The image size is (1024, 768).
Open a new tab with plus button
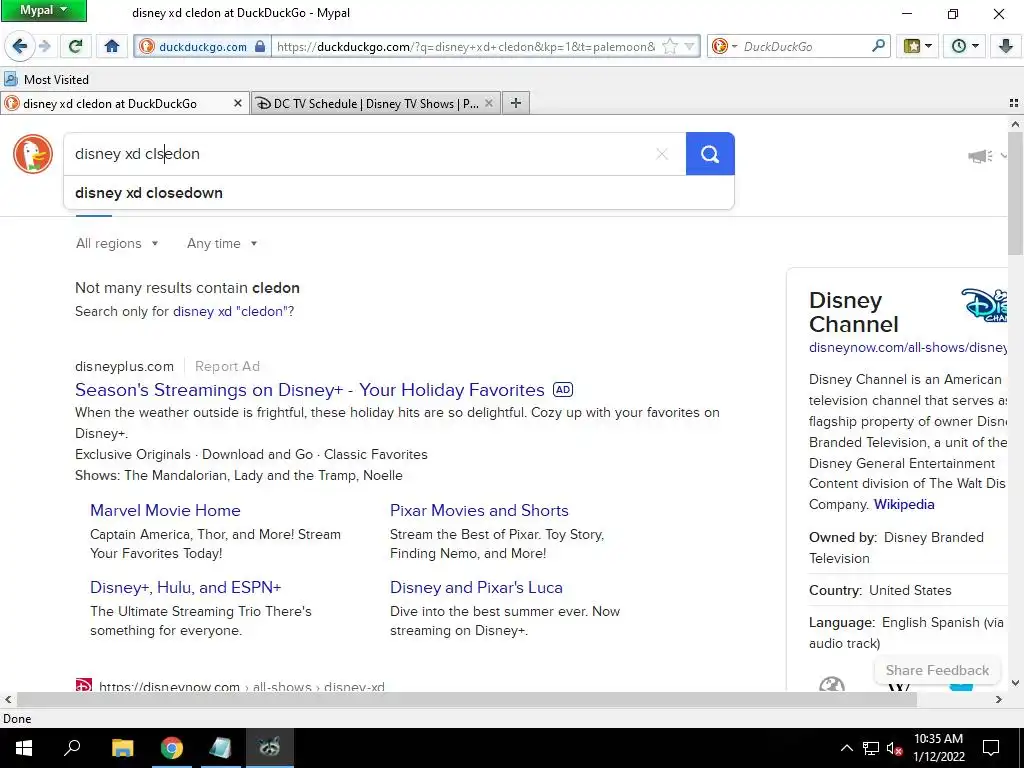tap(516, 103)
